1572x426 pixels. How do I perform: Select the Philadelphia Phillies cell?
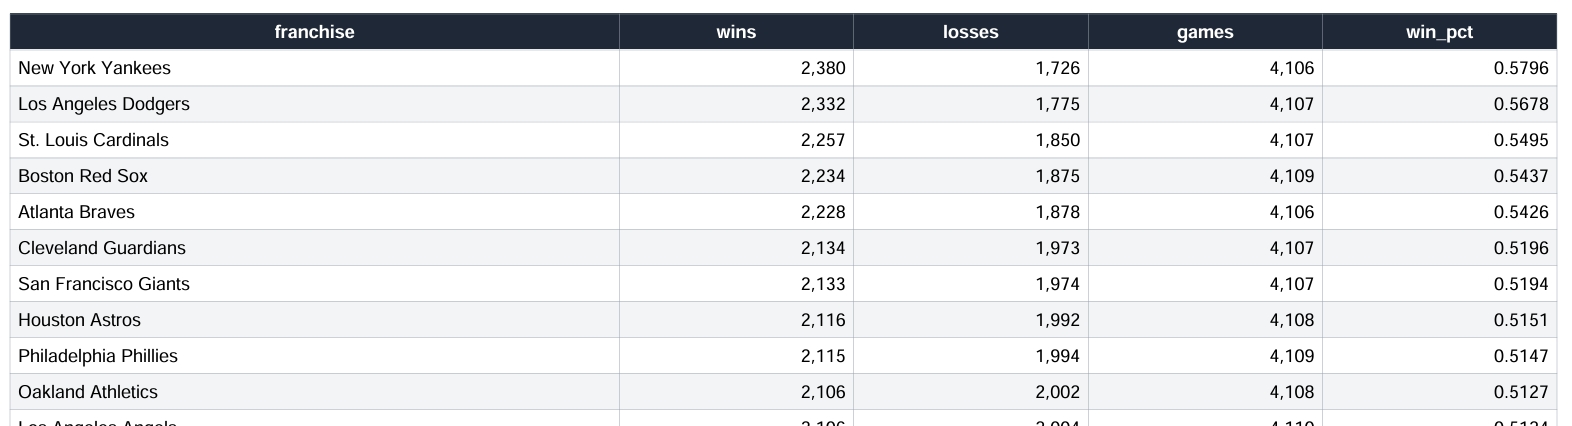tap(98, 356)
